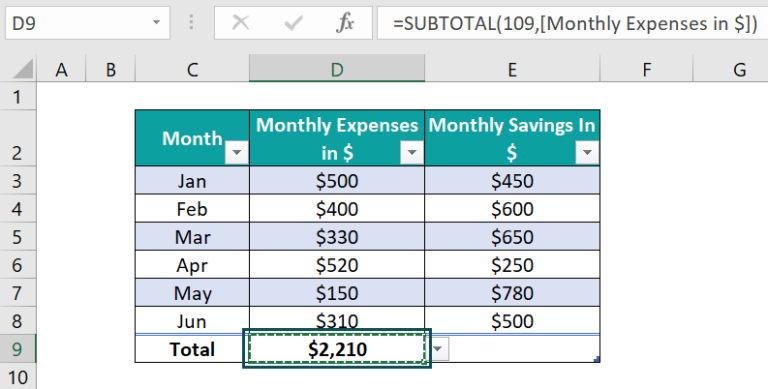The height and width of the screenshot is (389, 768).
Task: Click the Cancel X icon in formula bar
Action: 240,23
